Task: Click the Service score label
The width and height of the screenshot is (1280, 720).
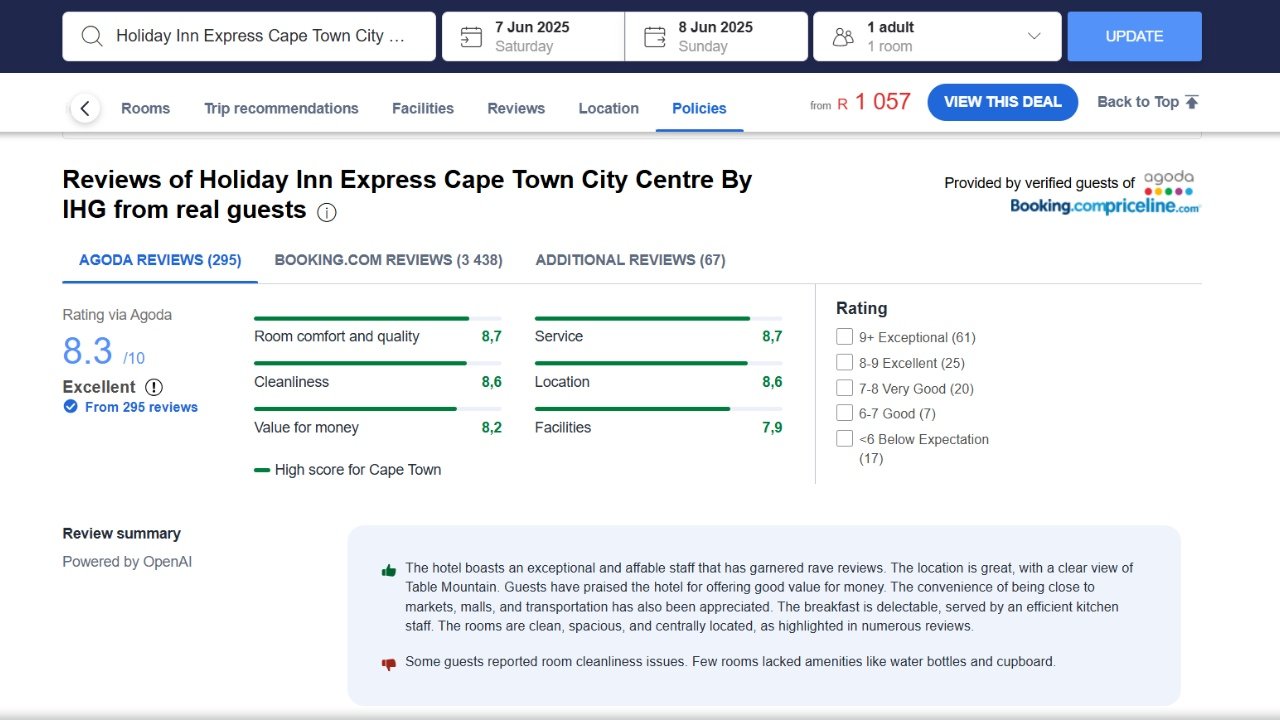Action: (559, 336)
